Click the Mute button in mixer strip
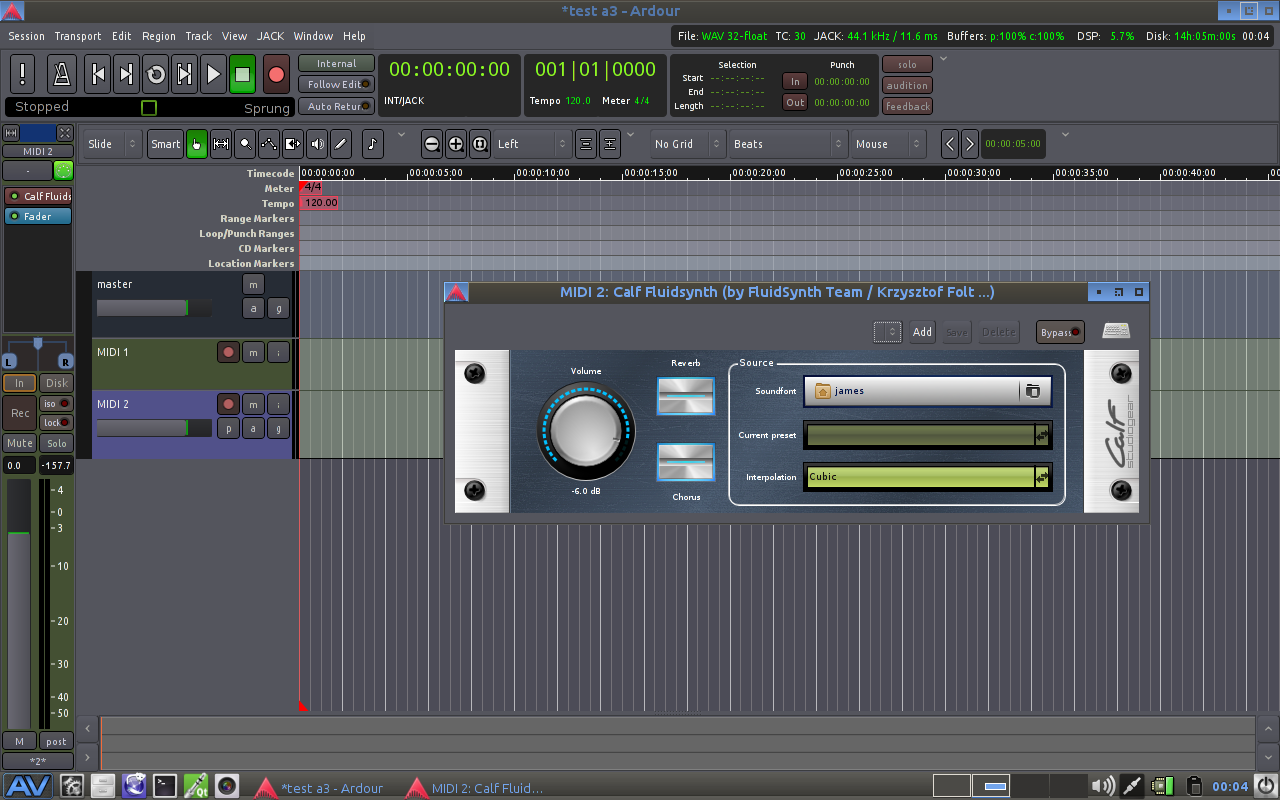This screenshot has height=800, width=1280. 19,443
